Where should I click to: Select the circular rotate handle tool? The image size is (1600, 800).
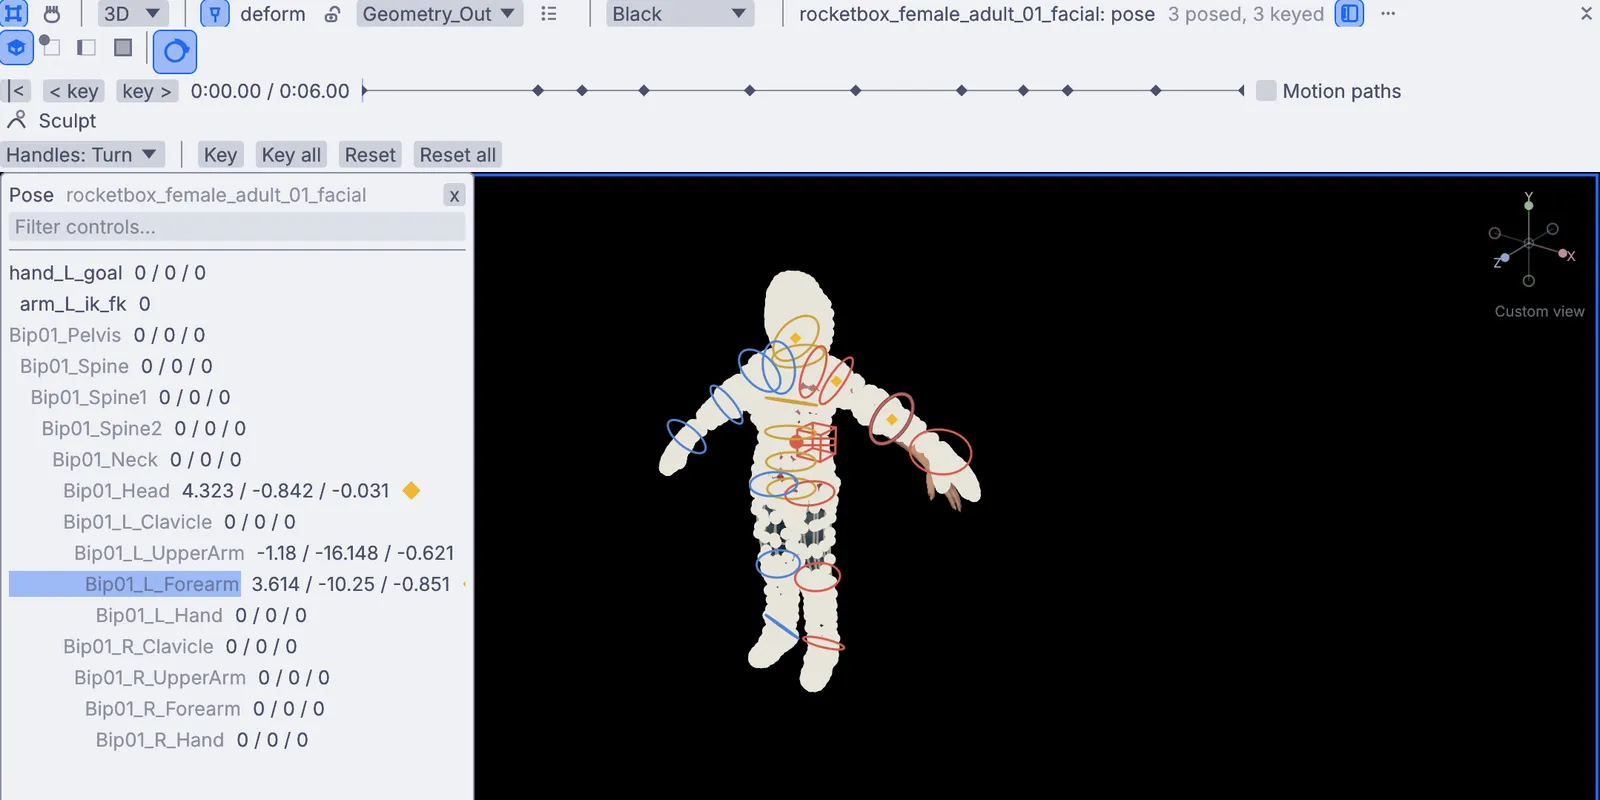(175, 51)
